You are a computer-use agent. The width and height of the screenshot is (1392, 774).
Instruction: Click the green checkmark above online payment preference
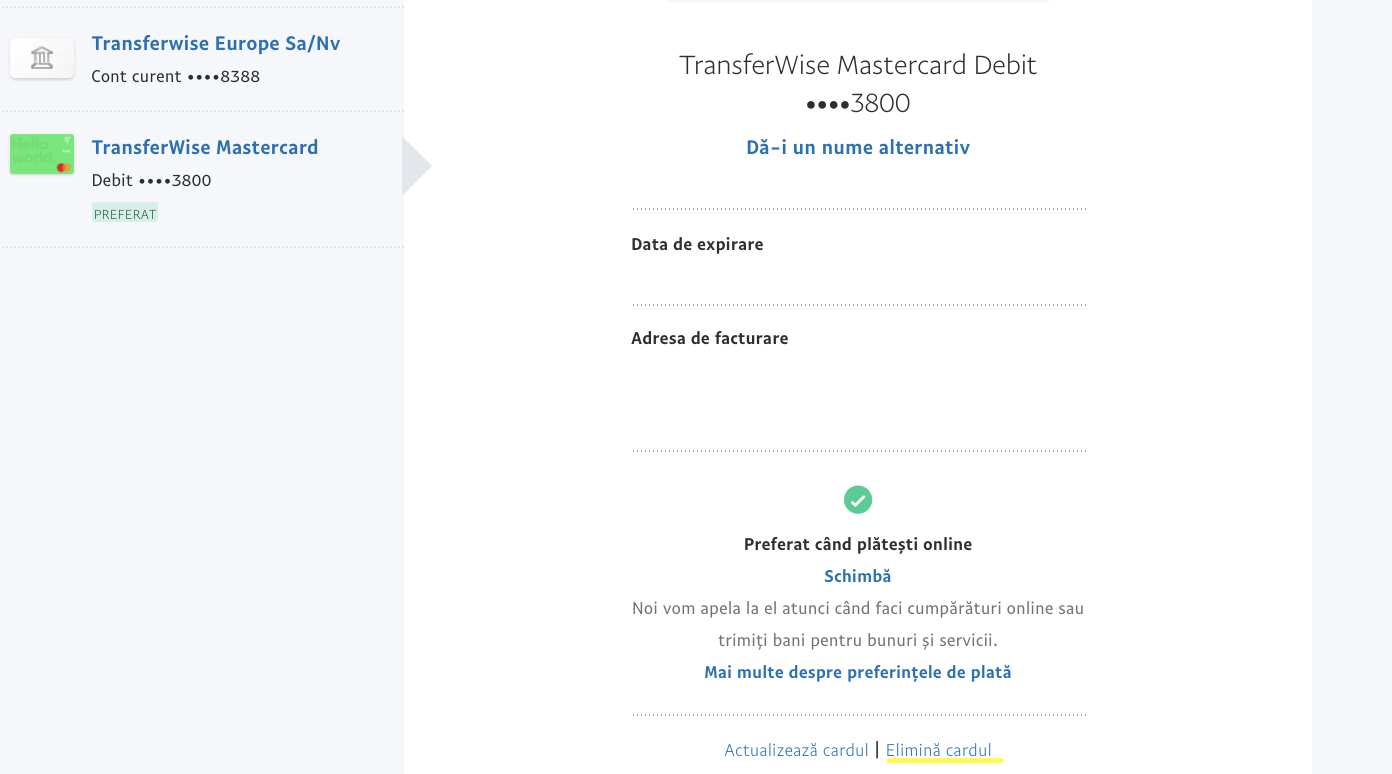click(857, 499)
